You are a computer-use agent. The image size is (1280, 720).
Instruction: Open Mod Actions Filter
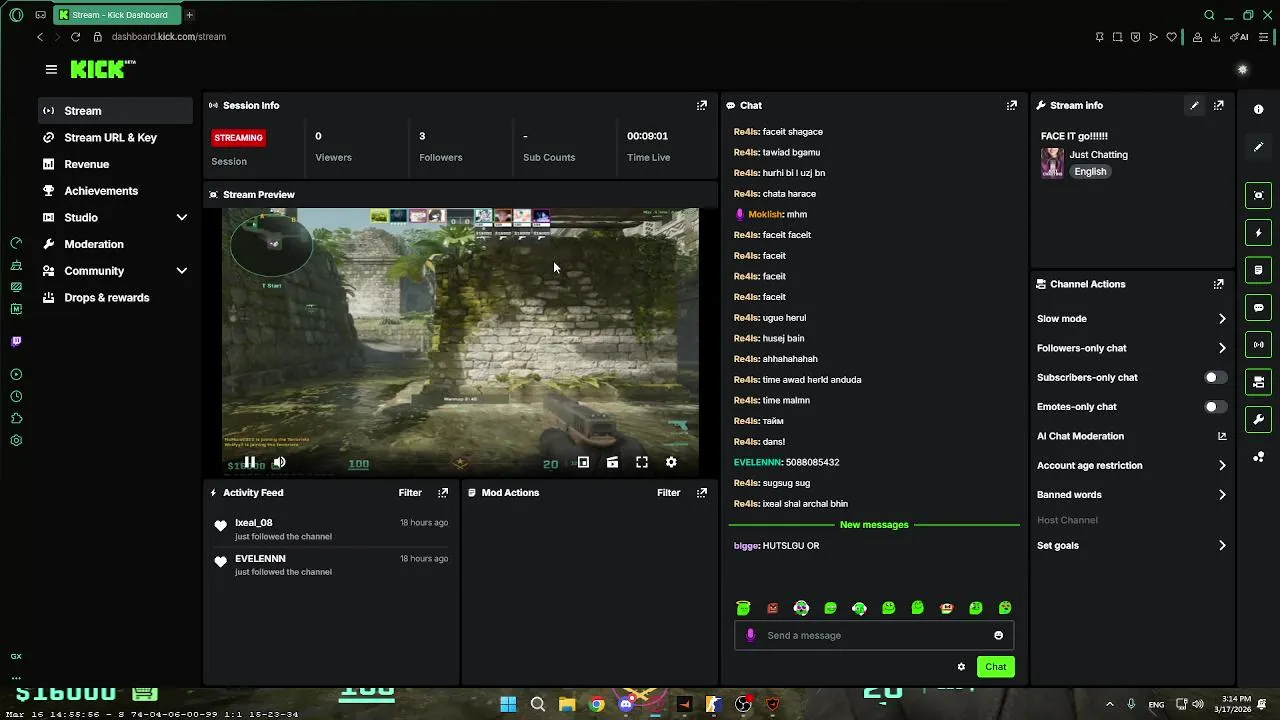pyautogui.click(x=668, y=492)
